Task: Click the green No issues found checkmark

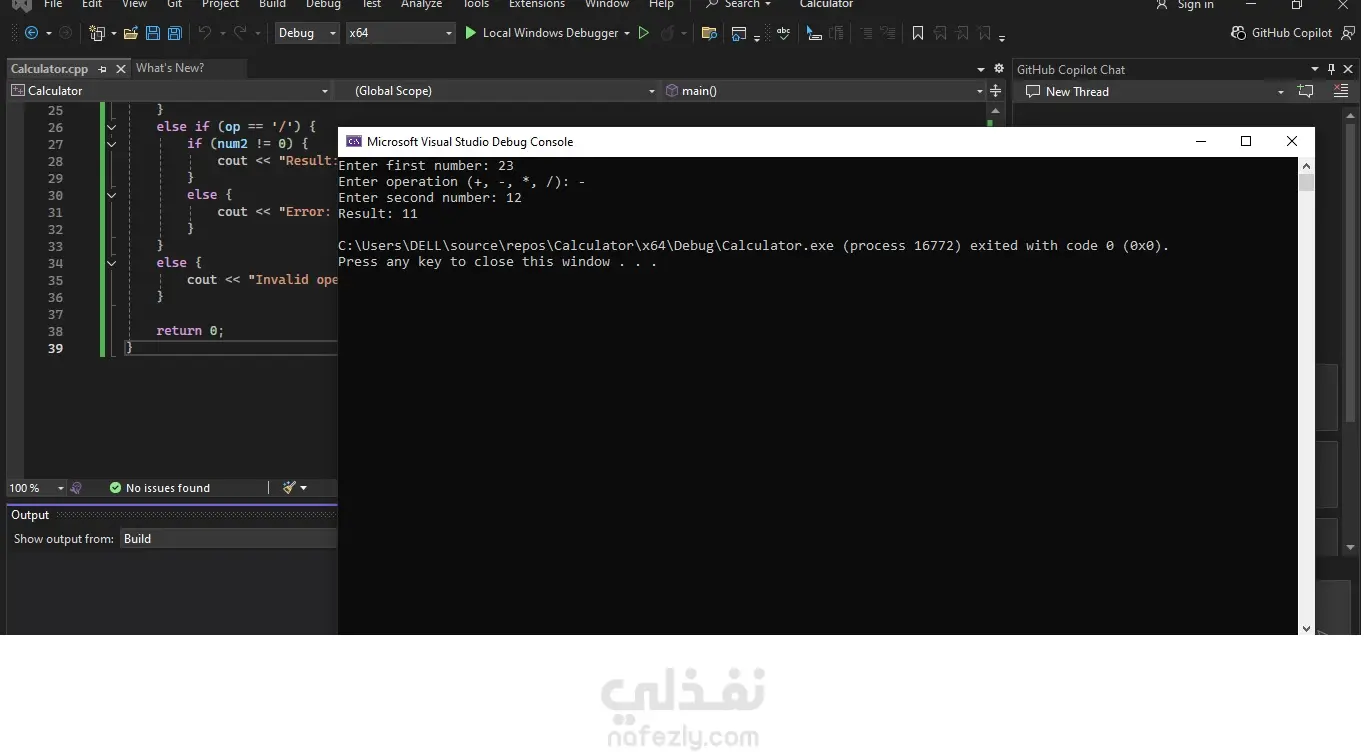Action: click(x=115, y=488)
